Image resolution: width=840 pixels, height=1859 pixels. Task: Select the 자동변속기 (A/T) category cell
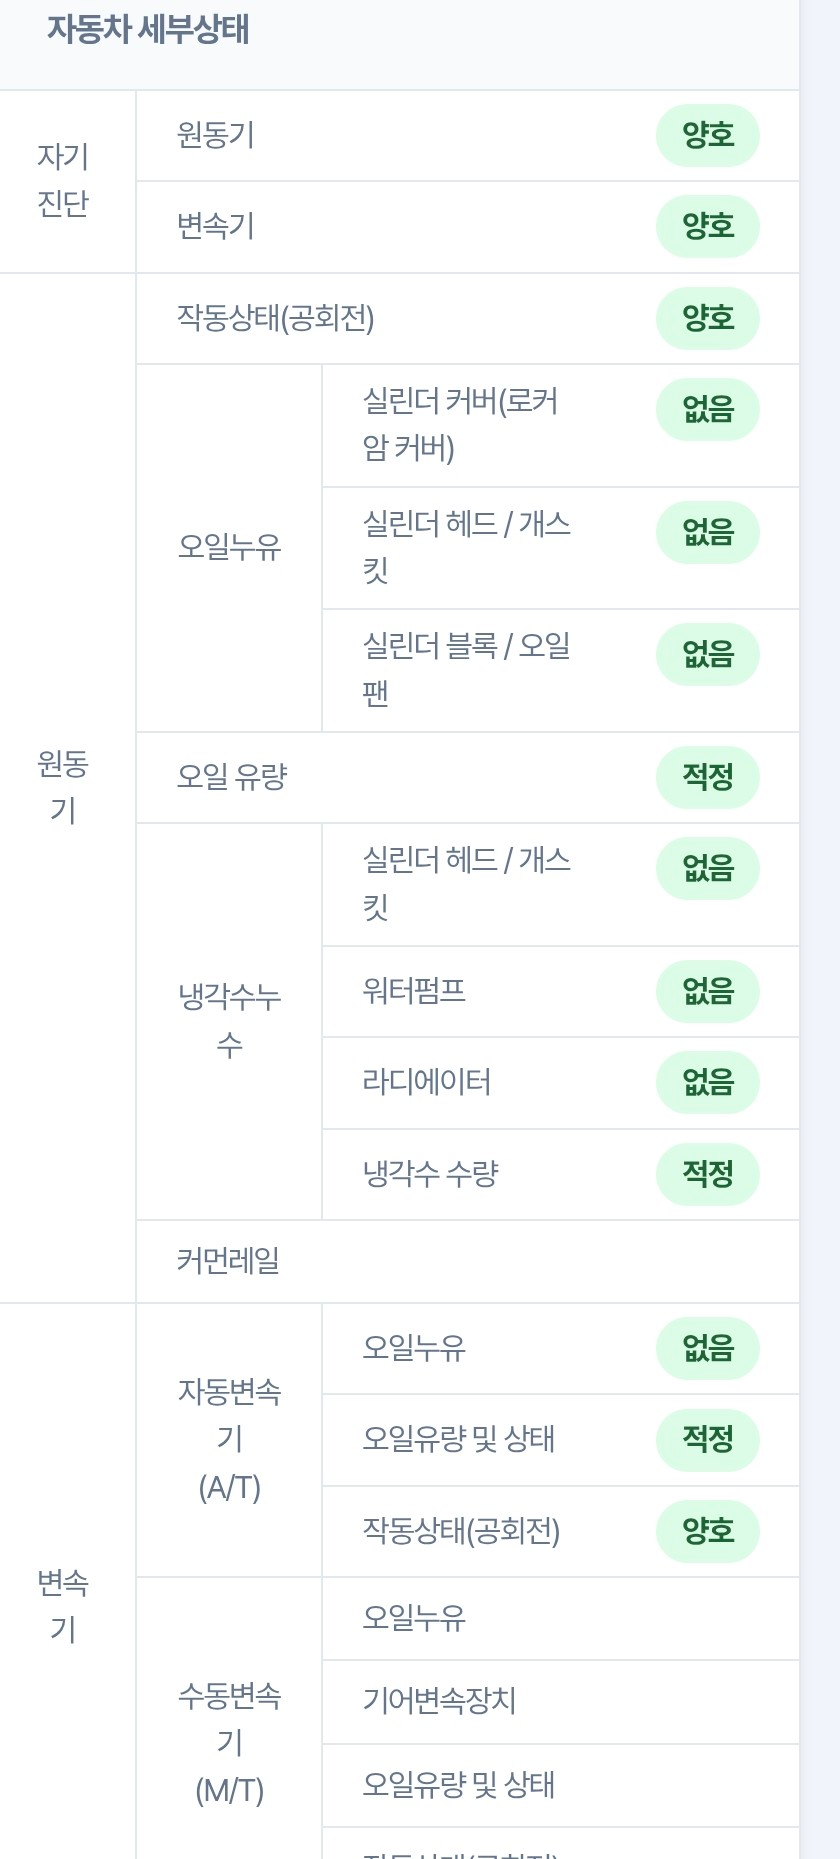coord(229,1440)
